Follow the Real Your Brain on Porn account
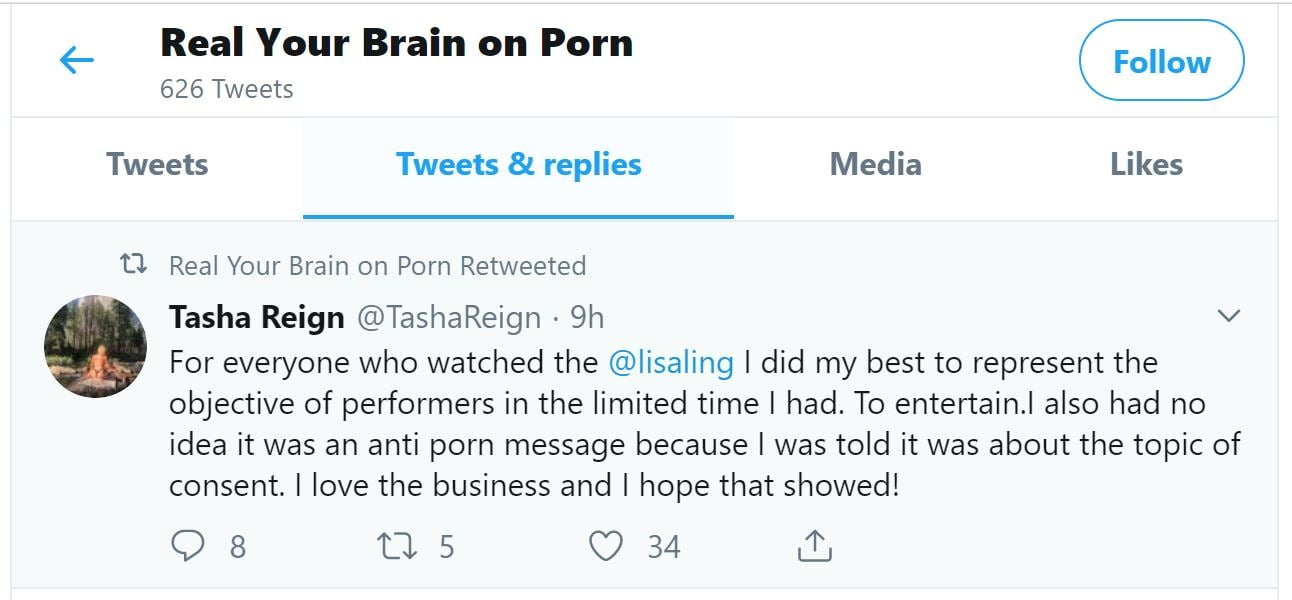This screenshot has width=1292, height=600. click(x=1161, y=62)
